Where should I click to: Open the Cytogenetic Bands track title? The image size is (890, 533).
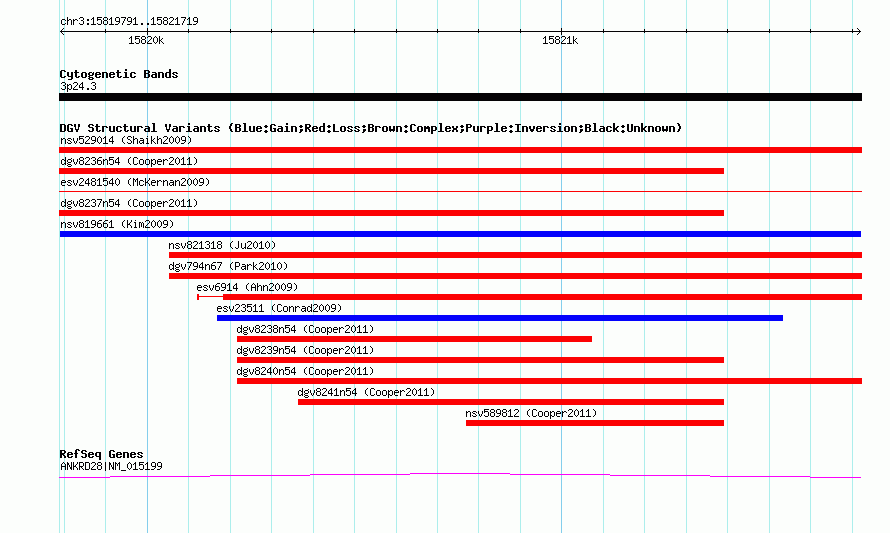pyautogui.click(x=119, y=74)
